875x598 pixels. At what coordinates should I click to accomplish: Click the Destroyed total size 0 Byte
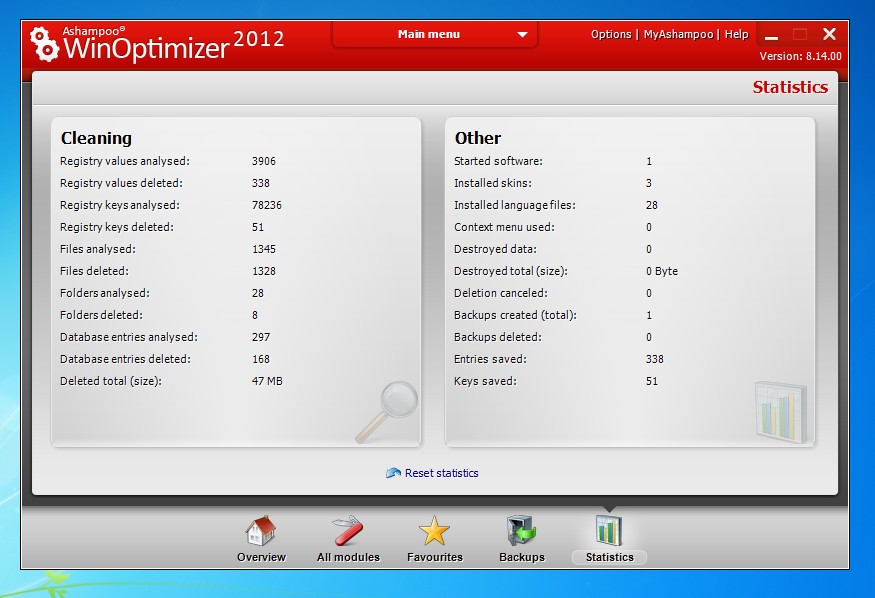tap(662, 271)
